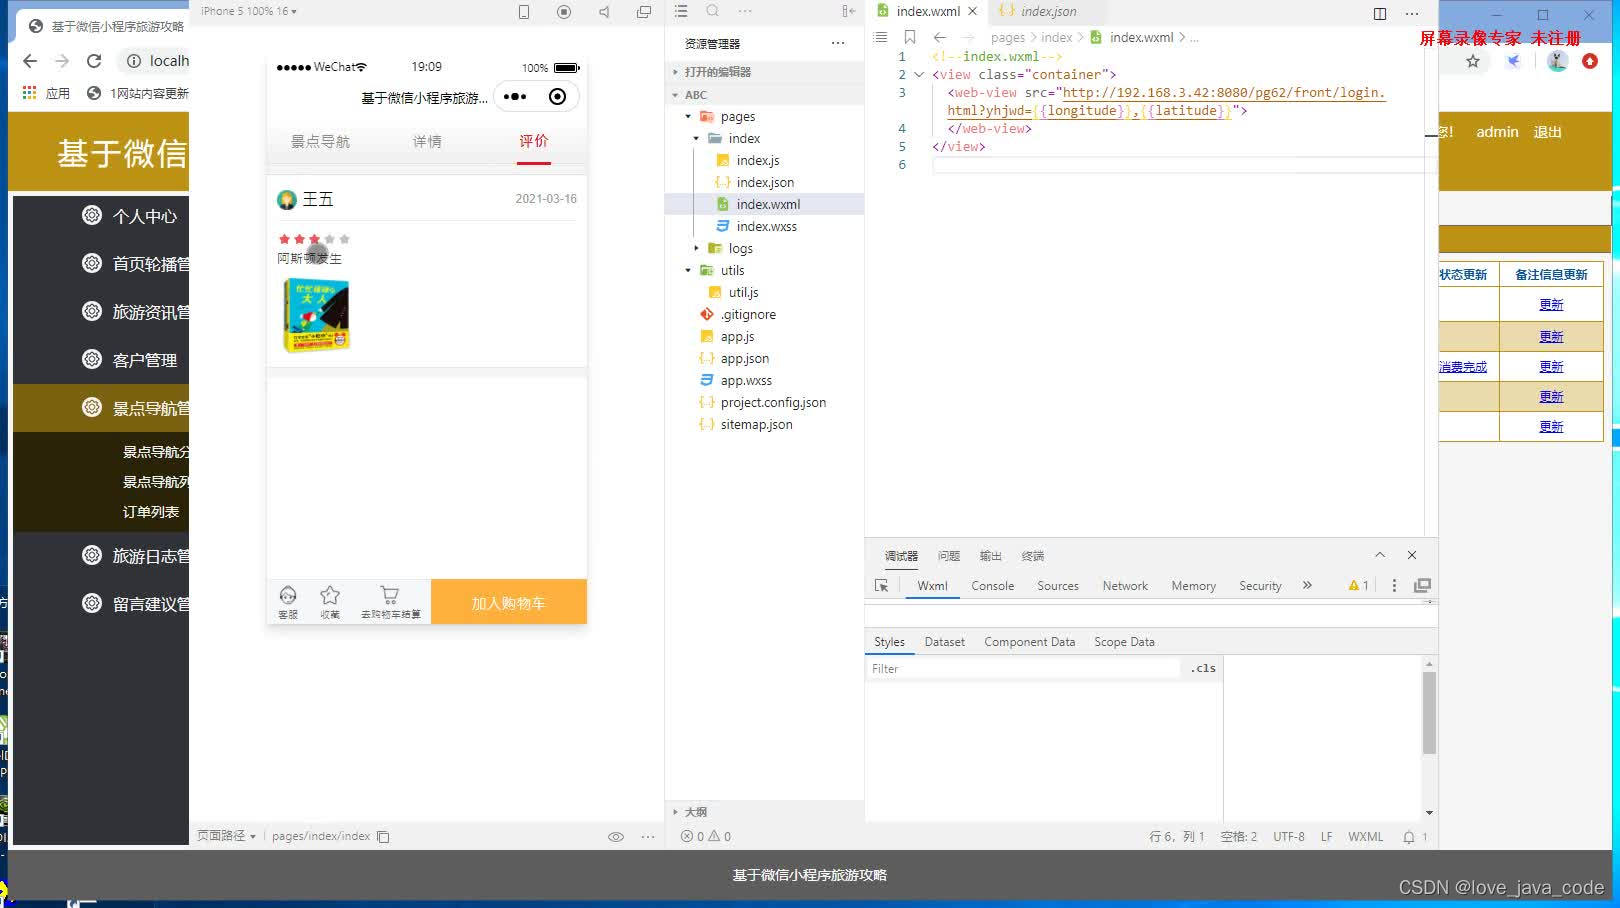Click the .cls toggle button
The width and height of the screenshot is (1620, 908).
[1203, 668]
